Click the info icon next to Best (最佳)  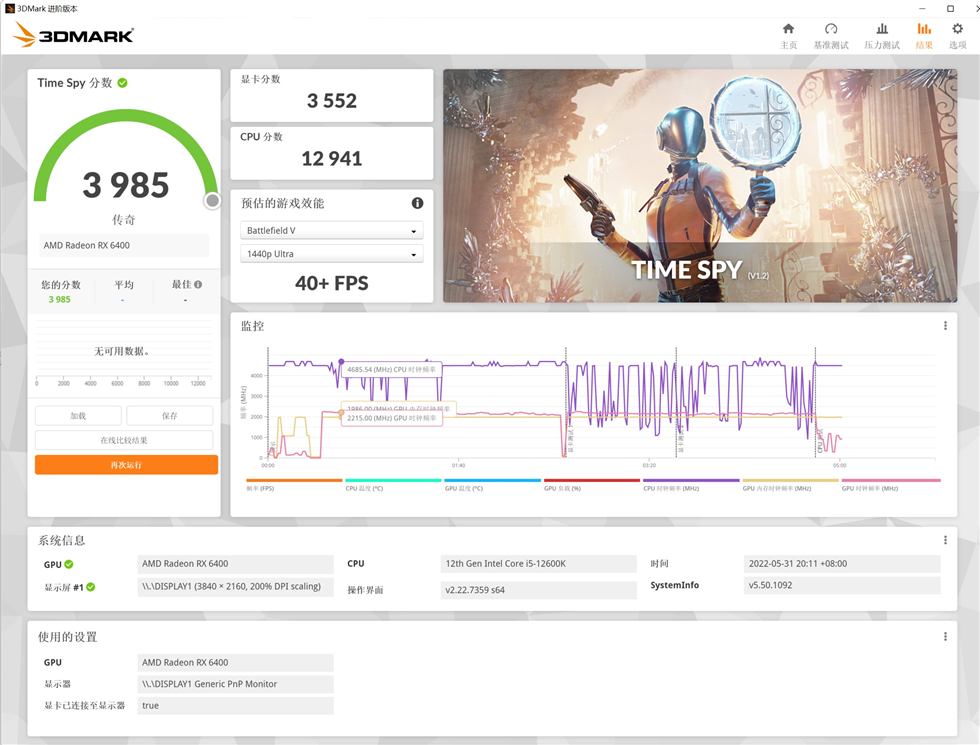(198, 284)
